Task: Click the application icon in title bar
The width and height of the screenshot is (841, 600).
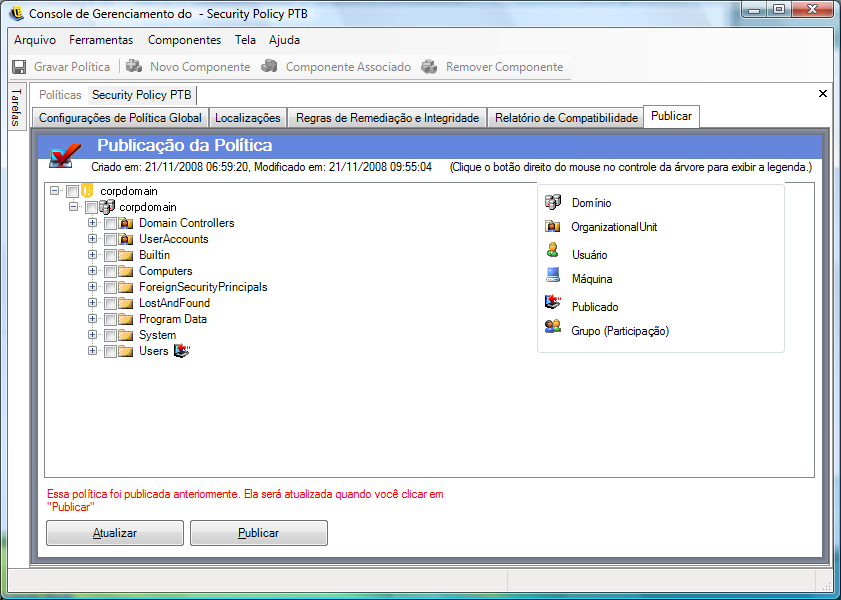Action: click(x=17, y=13)
